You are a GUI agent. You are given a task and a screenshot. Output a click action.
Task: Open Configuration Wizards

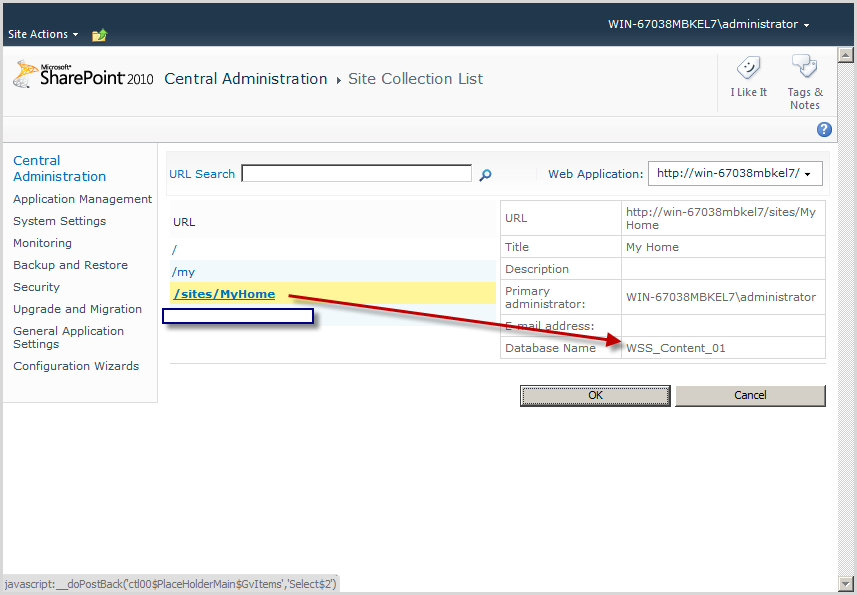(x=76, y=366)
